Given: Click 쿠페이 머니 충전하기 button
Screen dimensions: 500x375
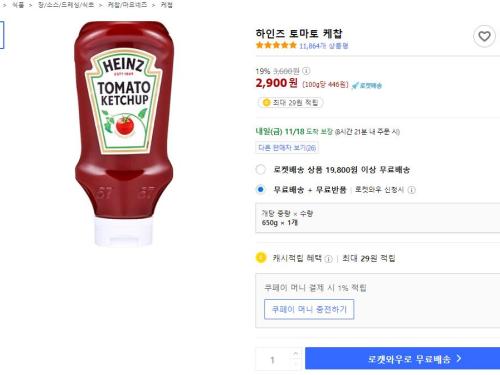Looking at the screenshot, I should pos(309,309).
